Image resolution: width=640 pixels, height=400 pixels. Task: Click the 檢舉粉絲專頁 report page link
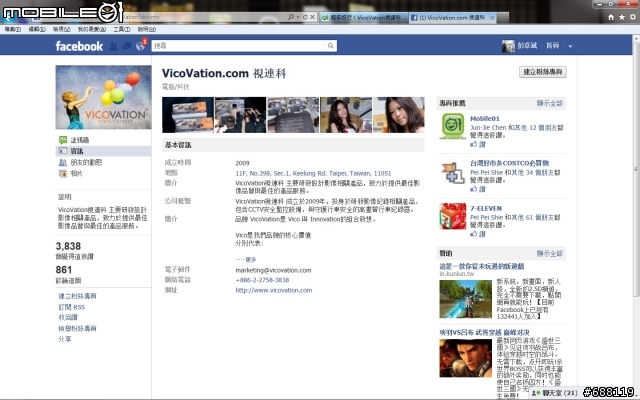click(78, 328)
